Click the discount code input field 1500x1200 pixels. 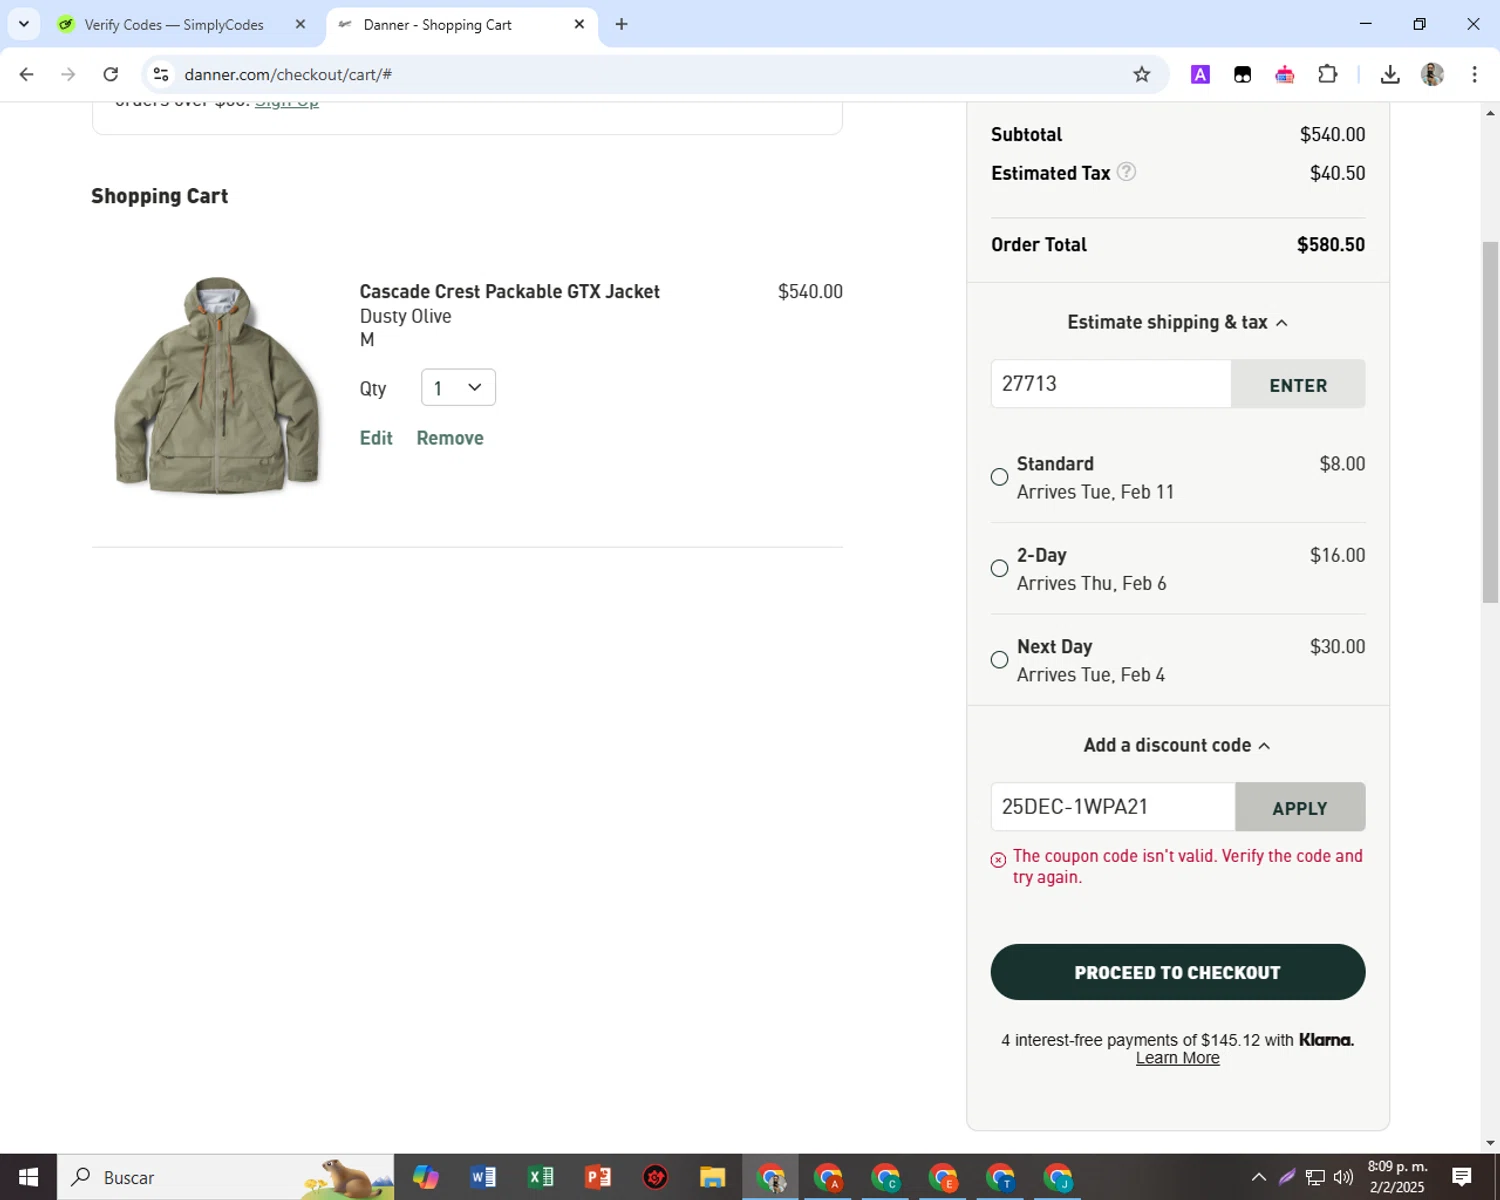(1113, 807)
